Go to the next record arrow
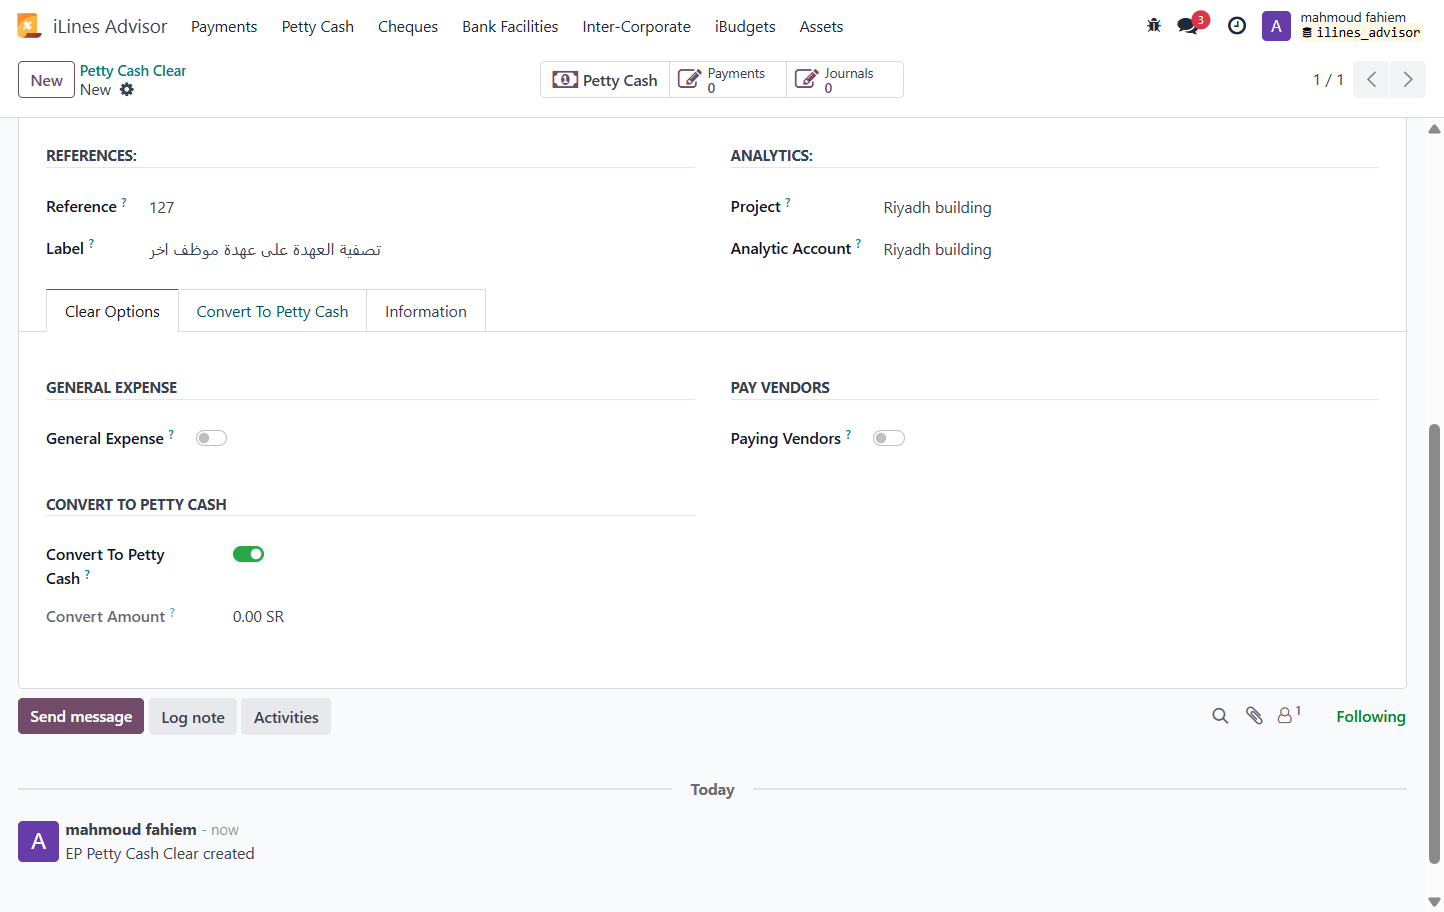The image size is (1444, 912). point(1408,80)
